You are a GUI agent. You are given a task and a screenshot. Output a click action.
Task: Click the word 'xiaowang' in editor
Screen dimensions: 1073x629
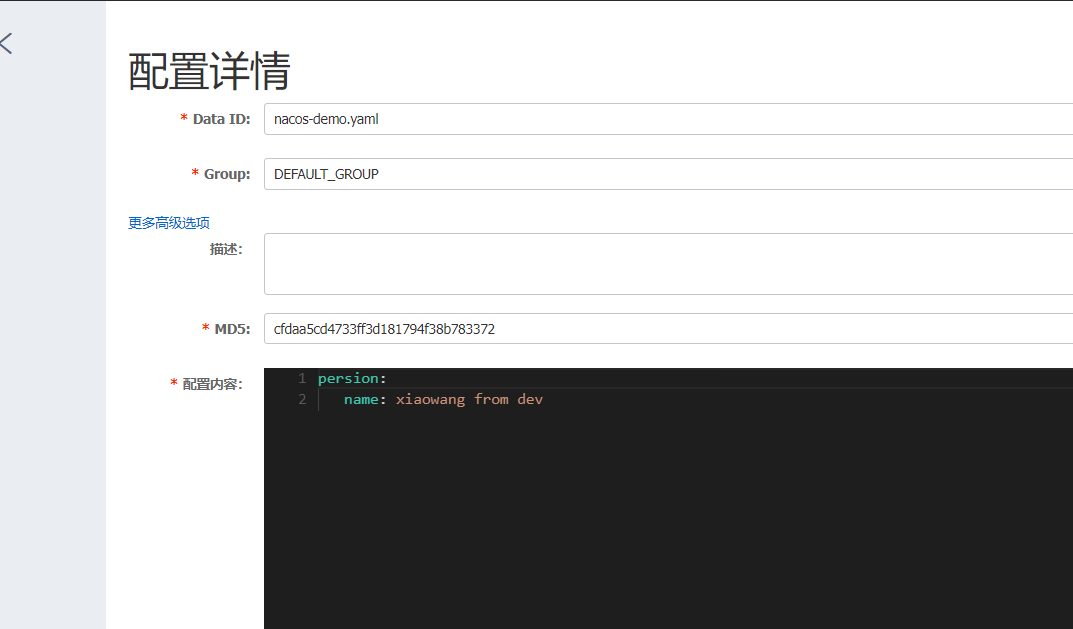430,400
